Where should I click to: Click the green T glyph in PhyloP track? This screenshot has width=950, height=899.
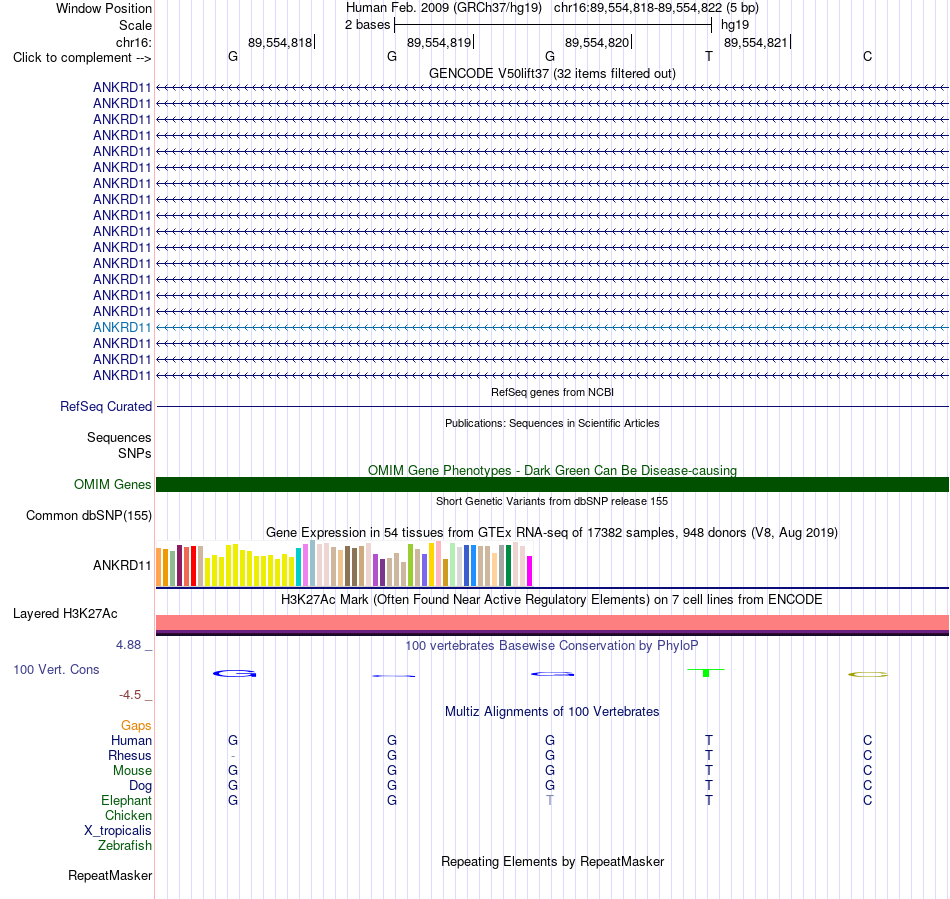click(x=706, y=672)
